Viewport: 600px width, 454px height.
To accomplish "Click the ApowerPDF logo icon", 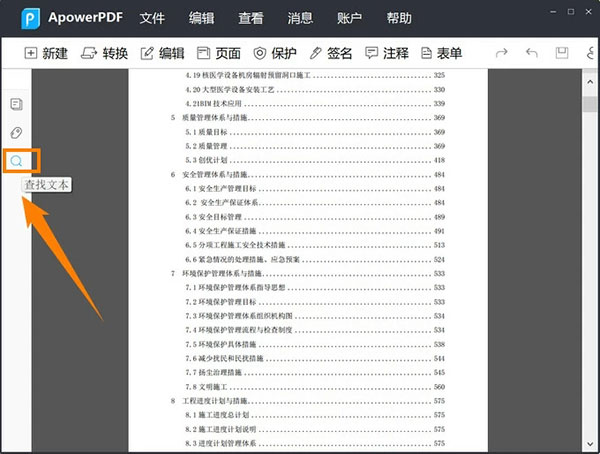I will (x=31, y=18).
